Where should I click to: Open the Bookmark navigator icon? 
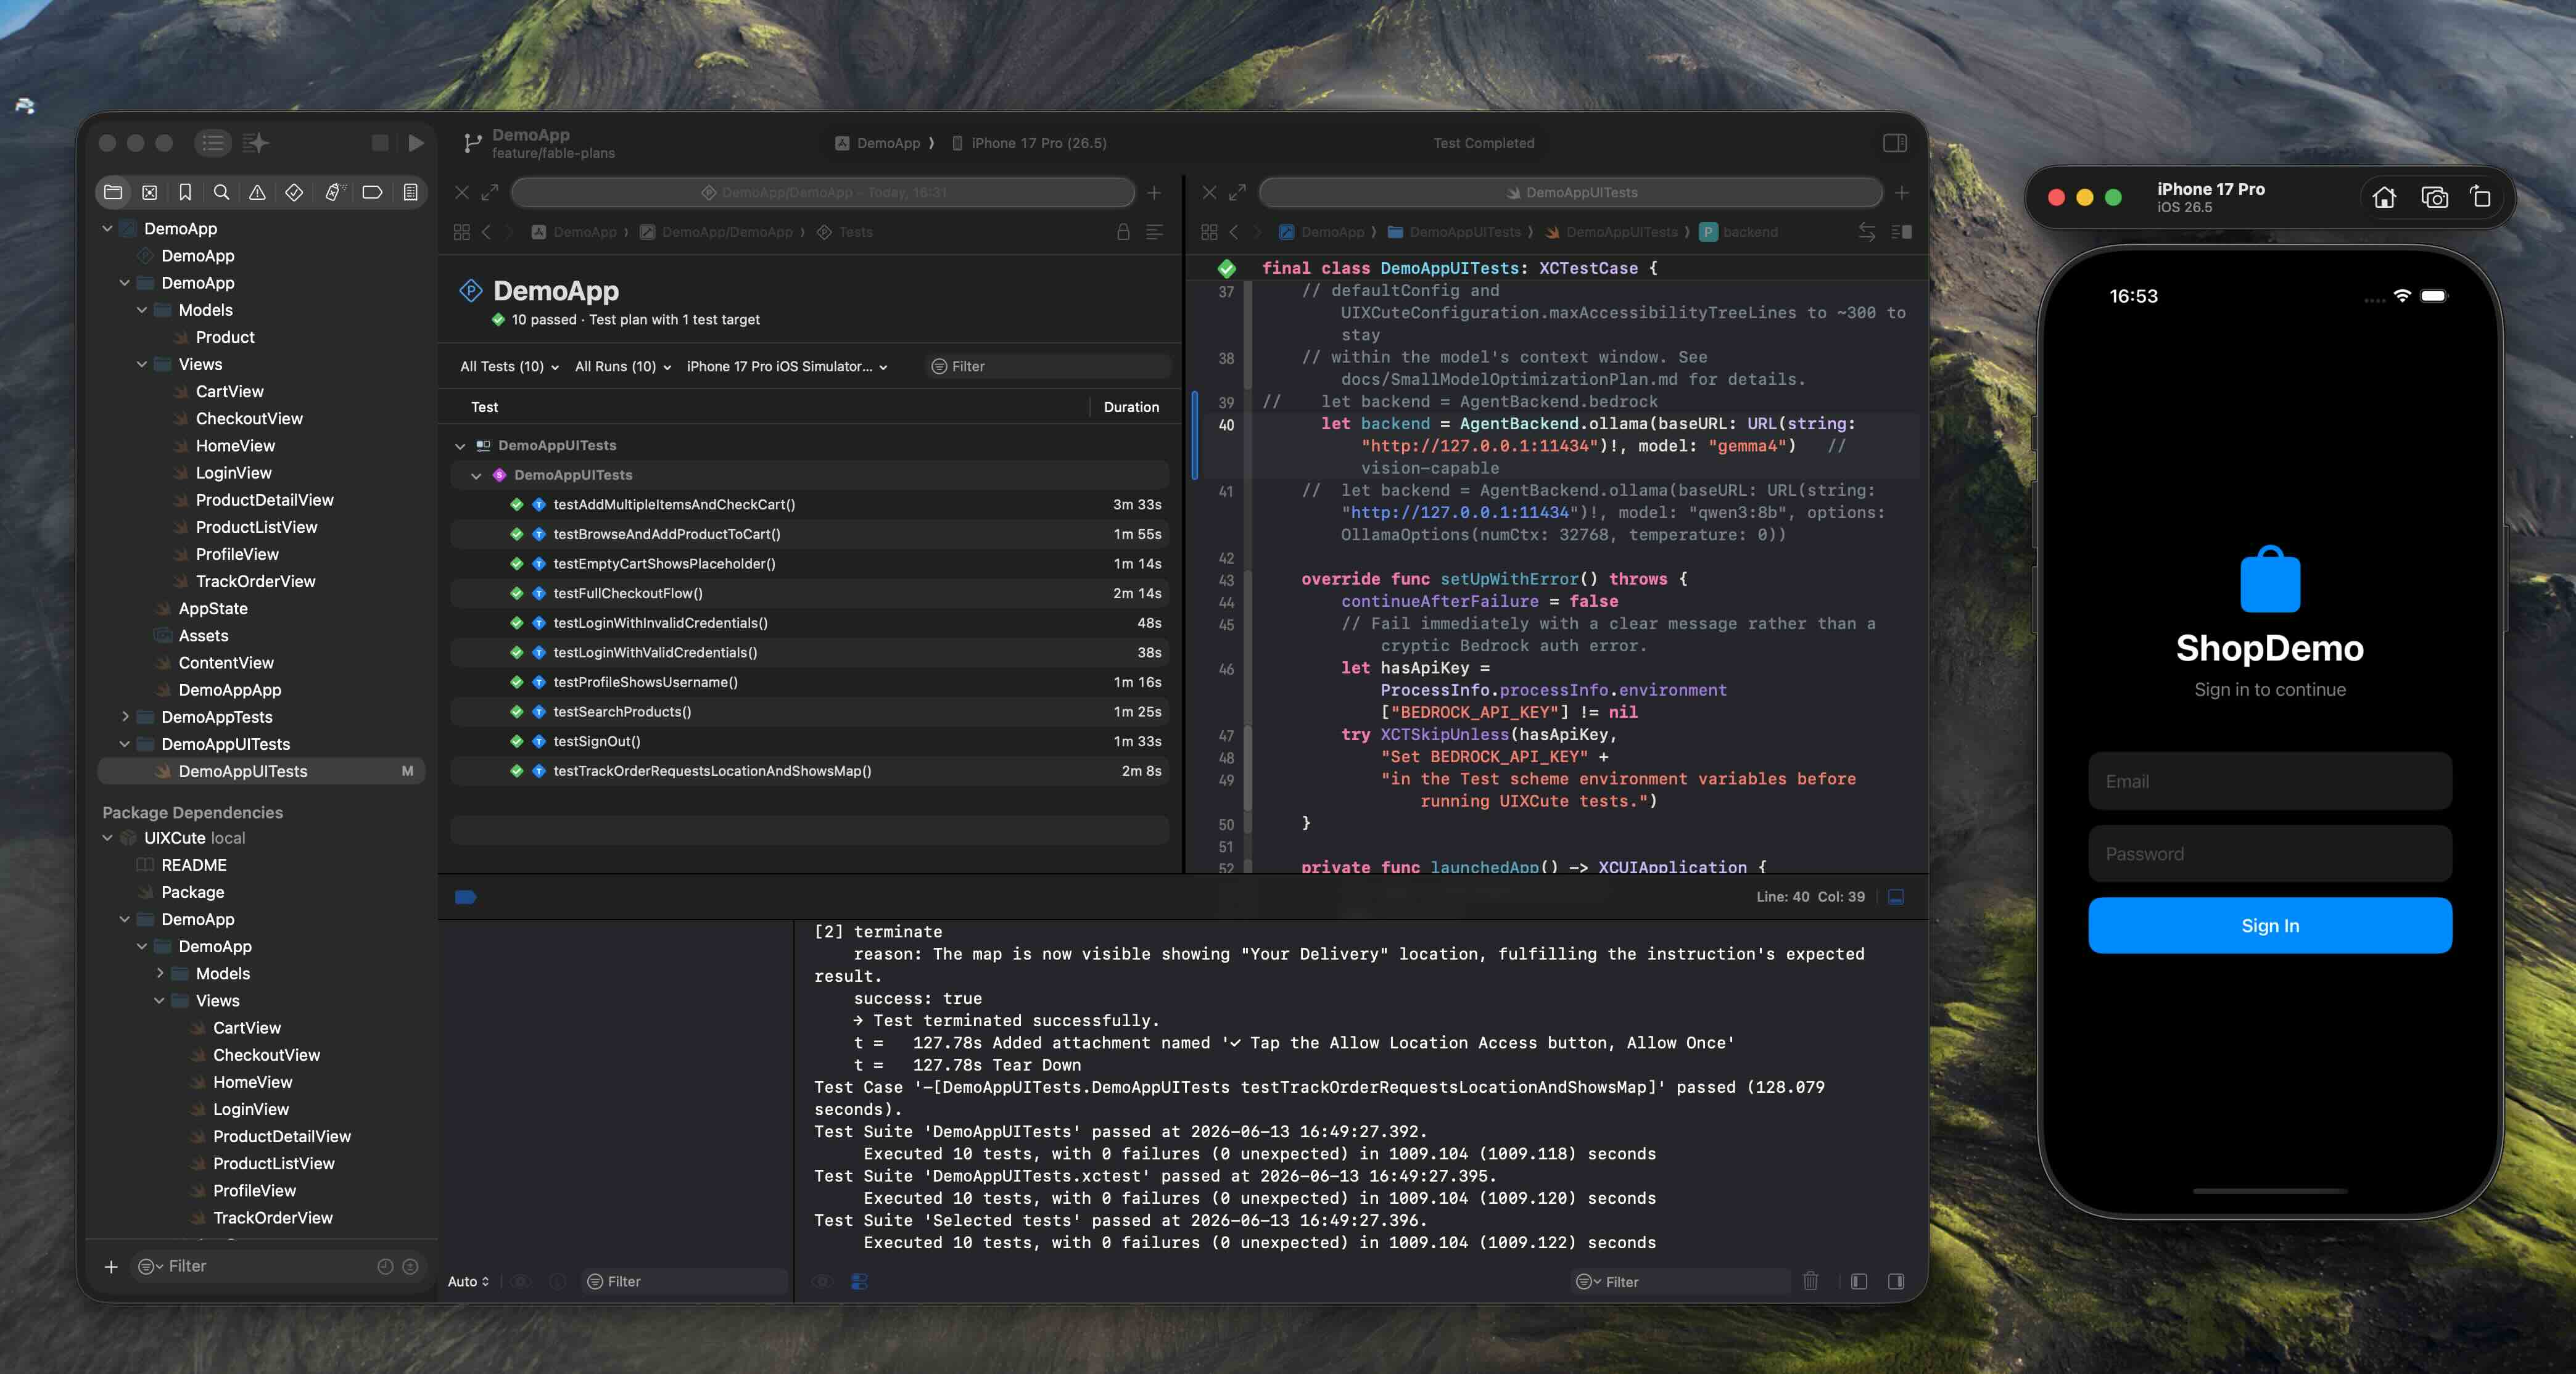click(185, 192)
